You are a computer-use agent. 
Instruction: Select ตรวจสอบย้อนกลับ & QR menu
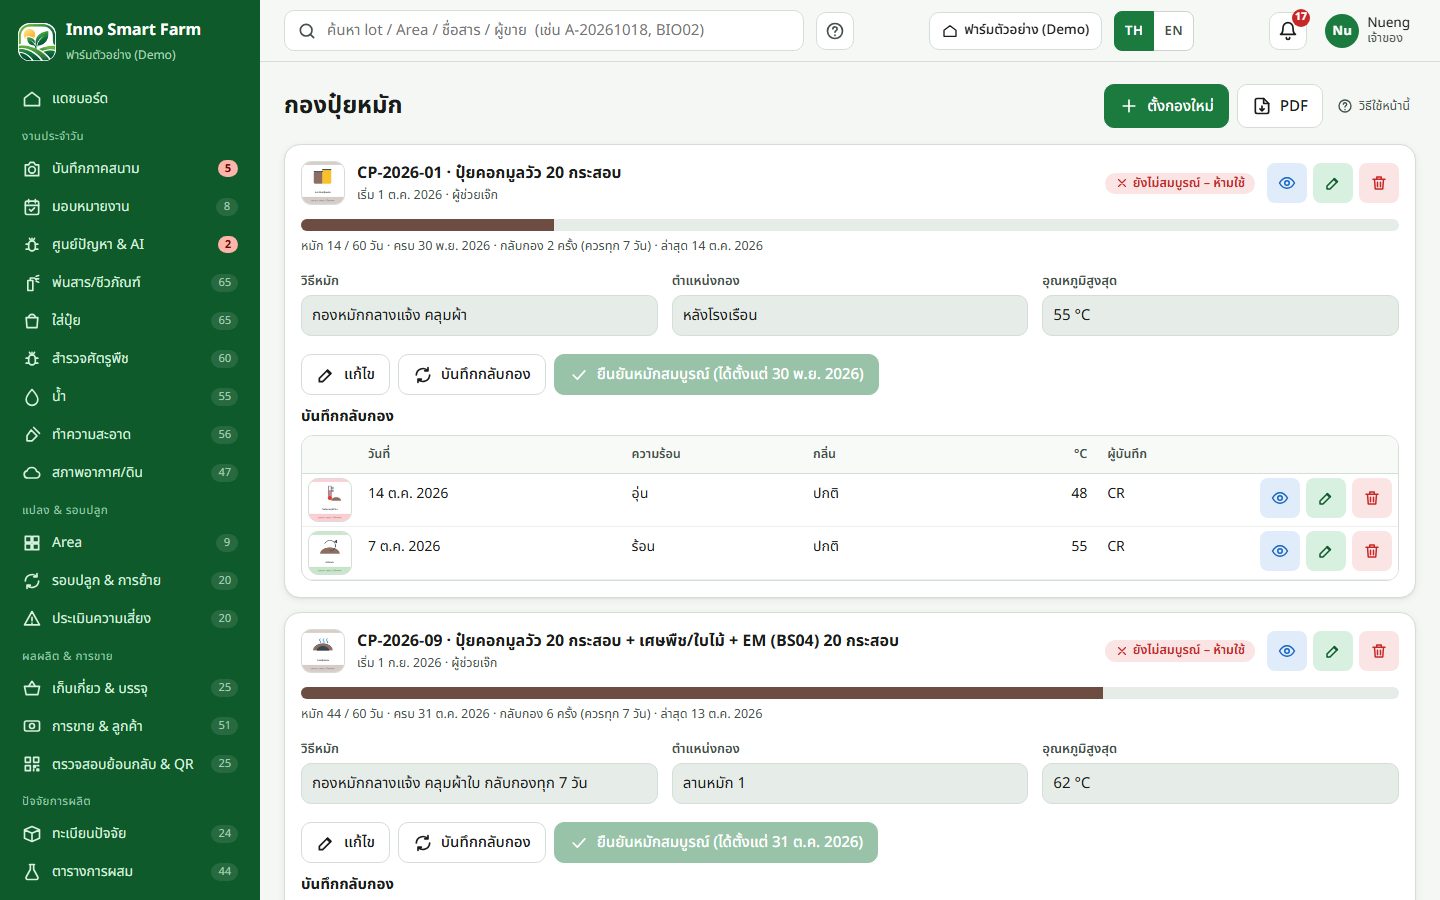click(130, 765)
